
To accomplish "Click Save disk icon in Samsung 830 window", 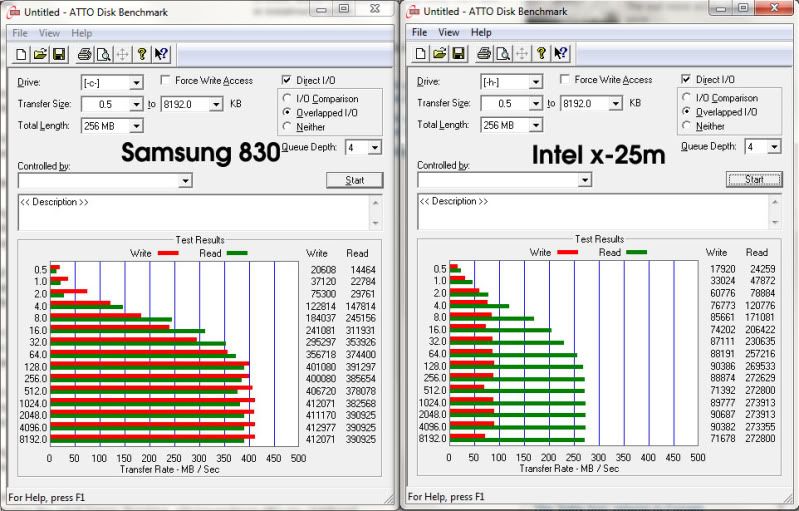I will click(x=59, y=54).
